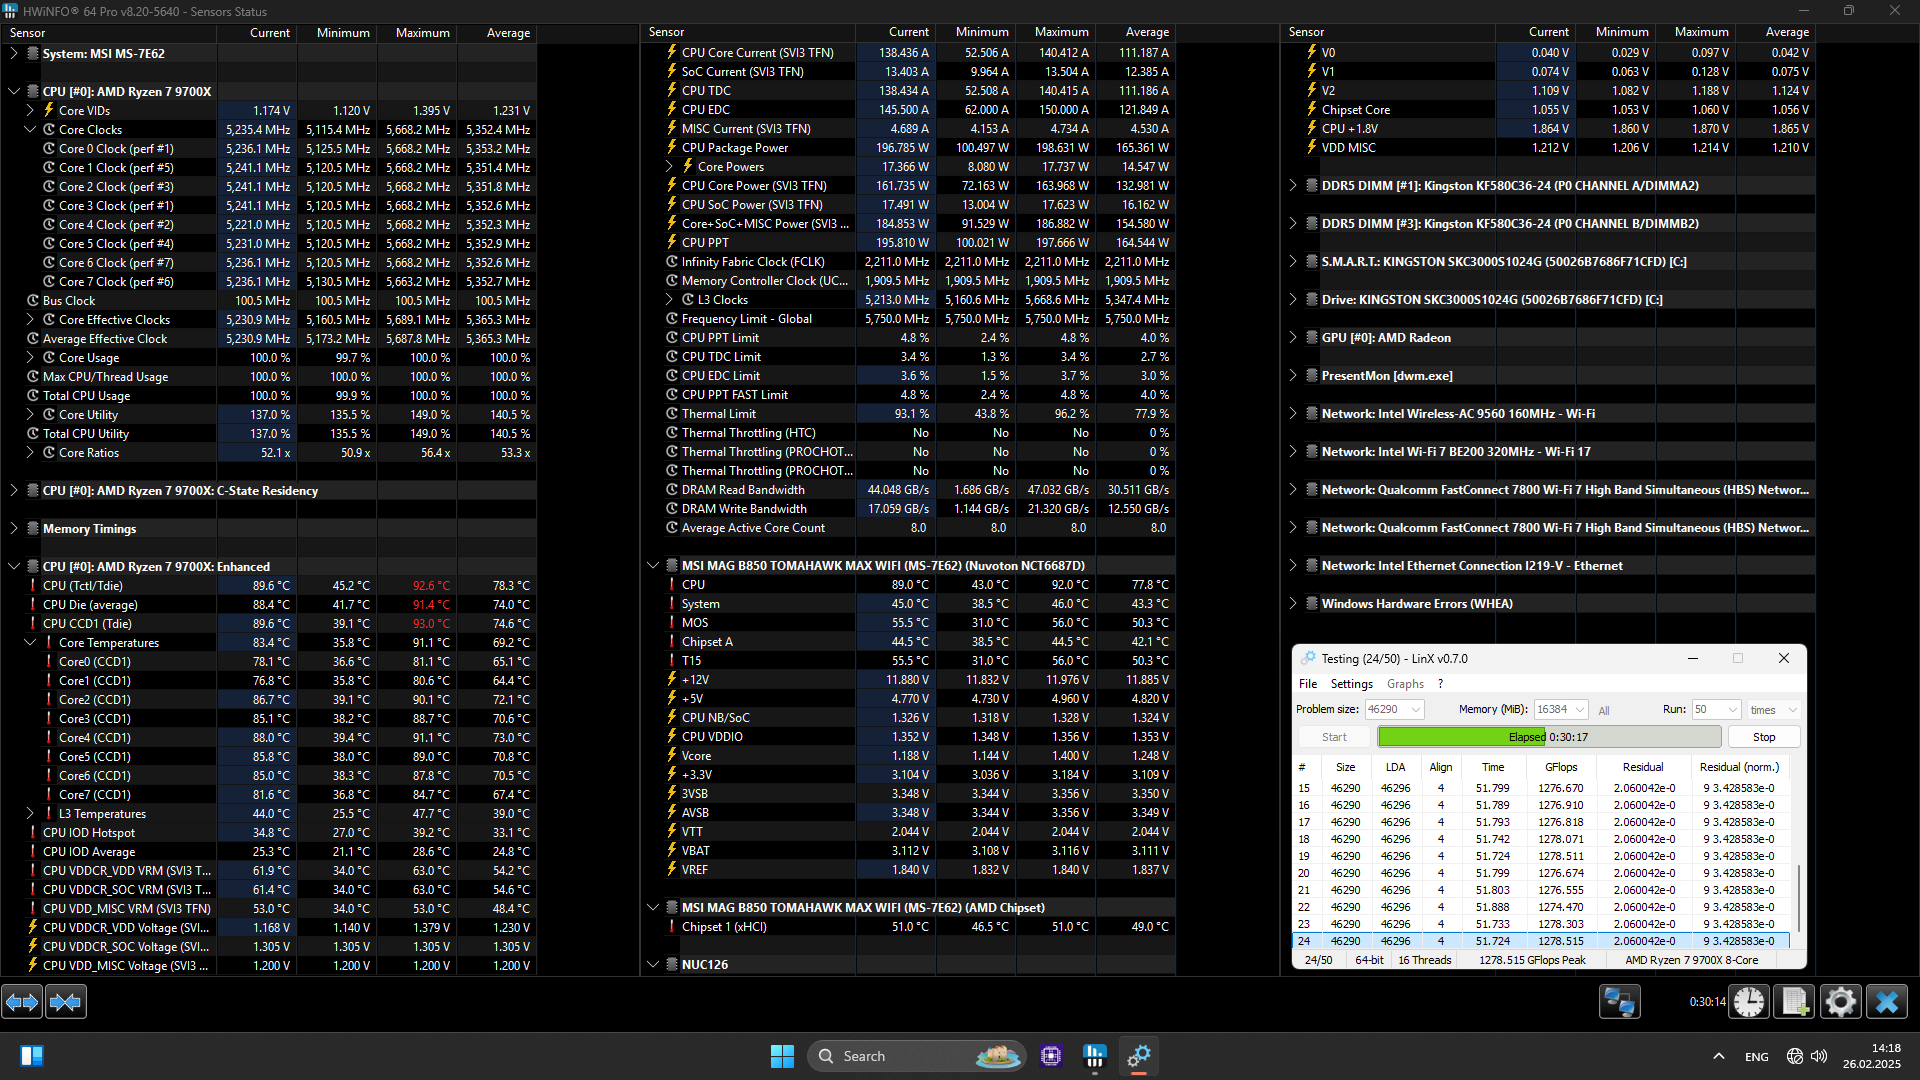Expand the Memory Timings sensor group
1920x1080 pixels.
tap(14, 529)
